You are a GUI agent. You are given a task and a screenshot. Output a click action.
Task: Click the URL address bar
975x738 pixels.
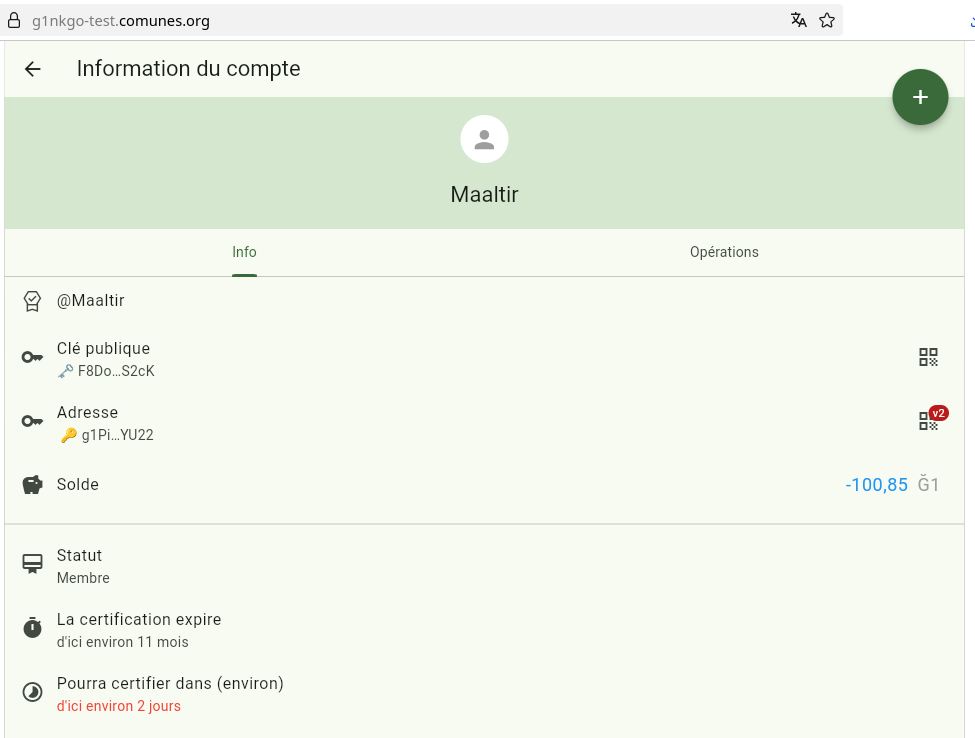tap(400, 20)
